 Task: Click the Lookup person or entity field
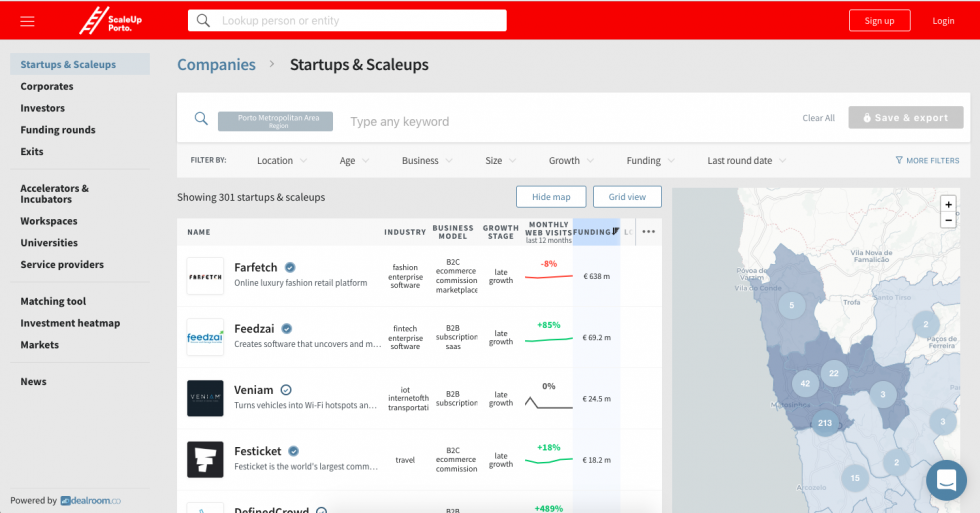pyautogui.click(x=348, y=21)
